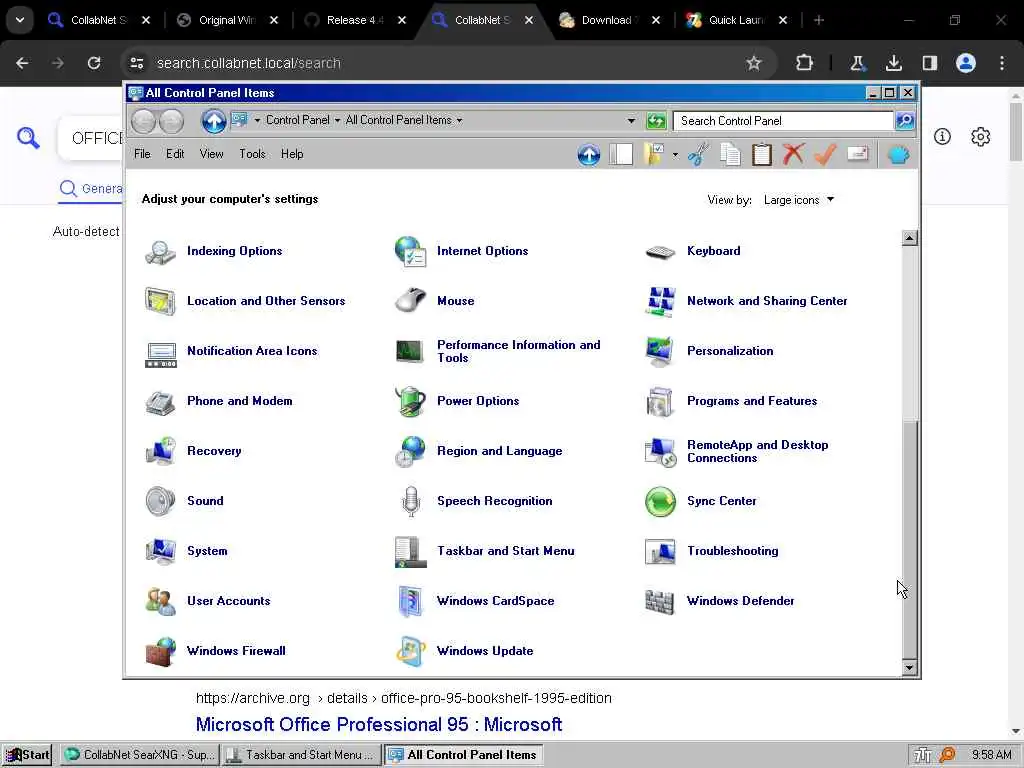Image resolution: width=1024 pixels, height=768 pixels.
Task: Open Indexing Options icon
Action: pos(160,251)
